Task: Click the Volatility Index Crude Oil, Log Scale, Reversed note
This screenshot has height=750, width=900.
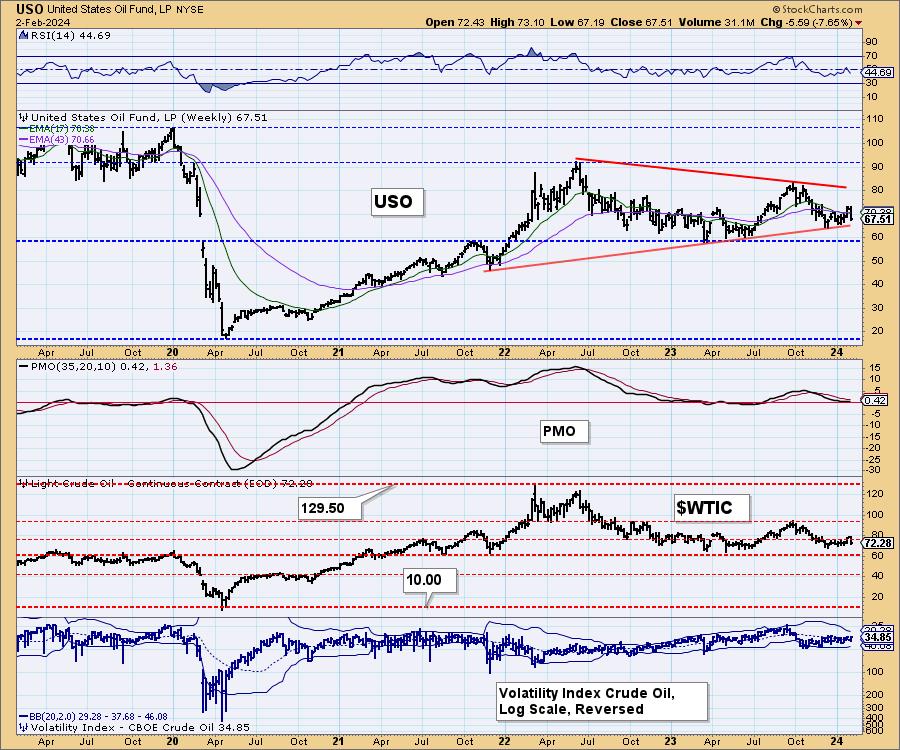Action: 602,701
